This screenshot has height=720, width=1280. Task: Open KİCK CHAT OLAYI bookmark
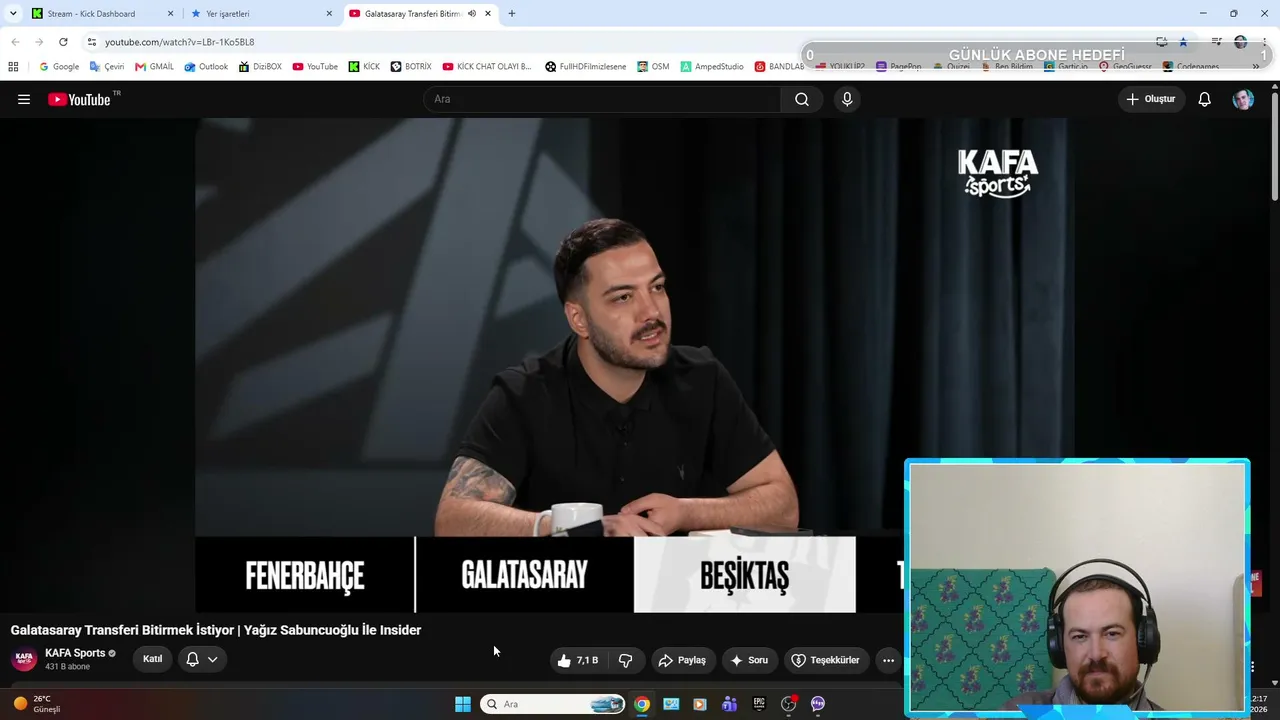(487, 67)
